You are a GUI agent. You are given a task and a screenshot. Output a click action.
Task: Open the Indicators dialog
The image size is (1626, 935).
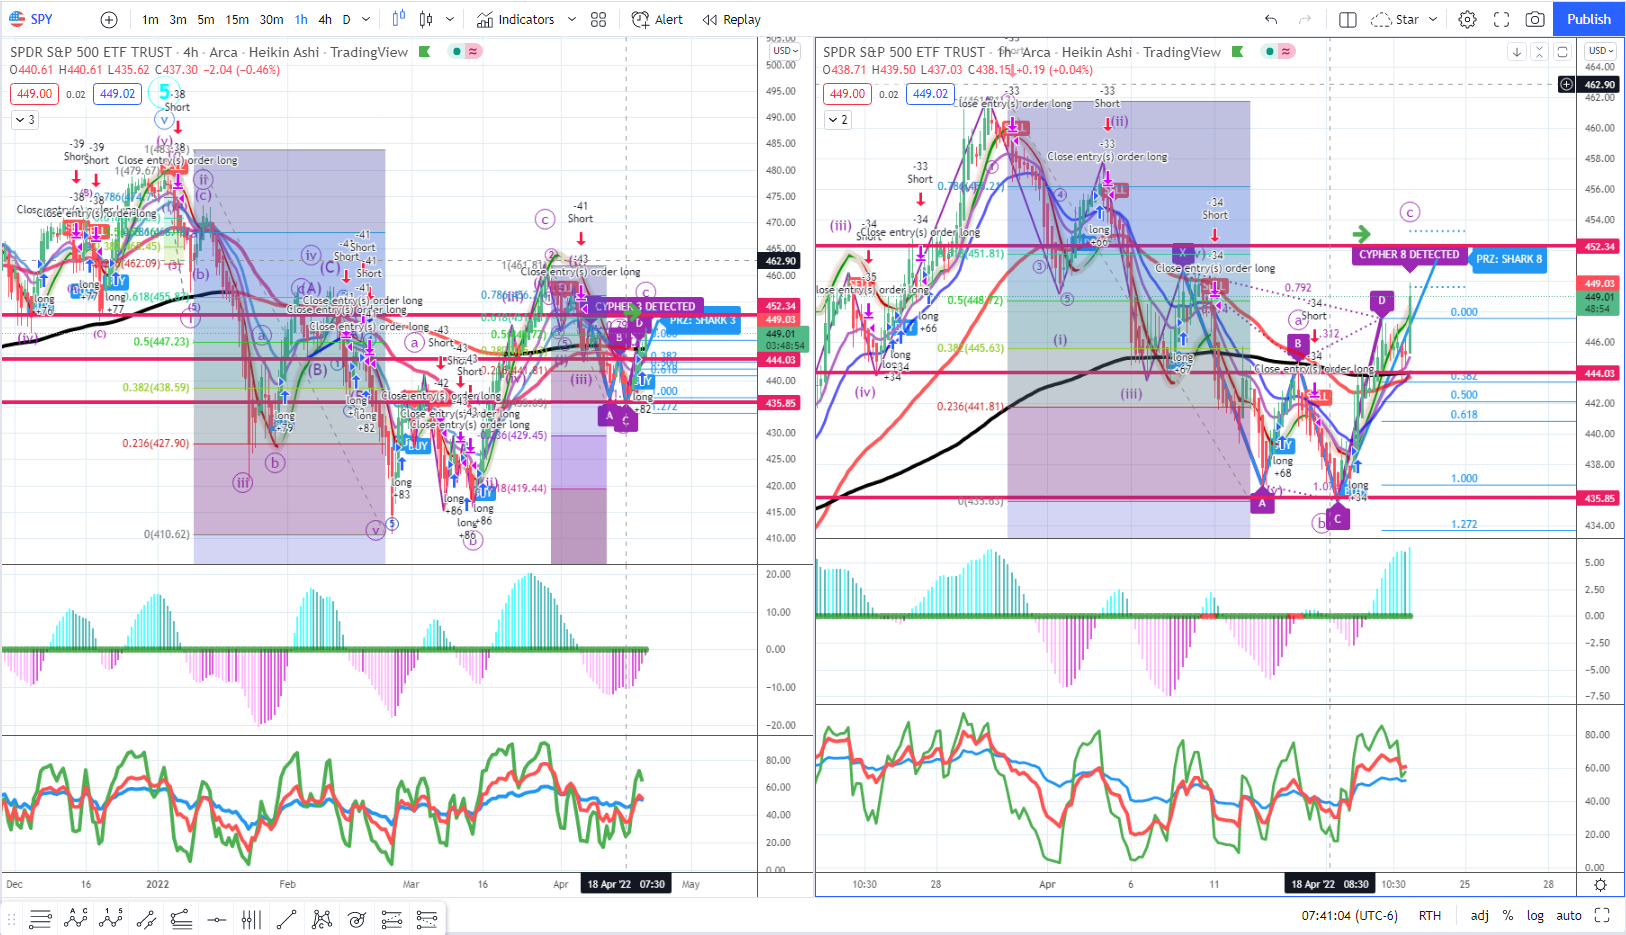[x=515, y=19]
